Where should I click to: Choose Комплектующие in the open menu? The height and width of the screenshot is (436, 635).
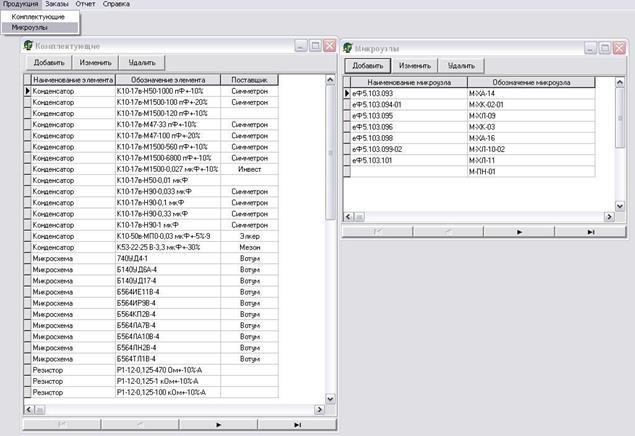point(39,17)
